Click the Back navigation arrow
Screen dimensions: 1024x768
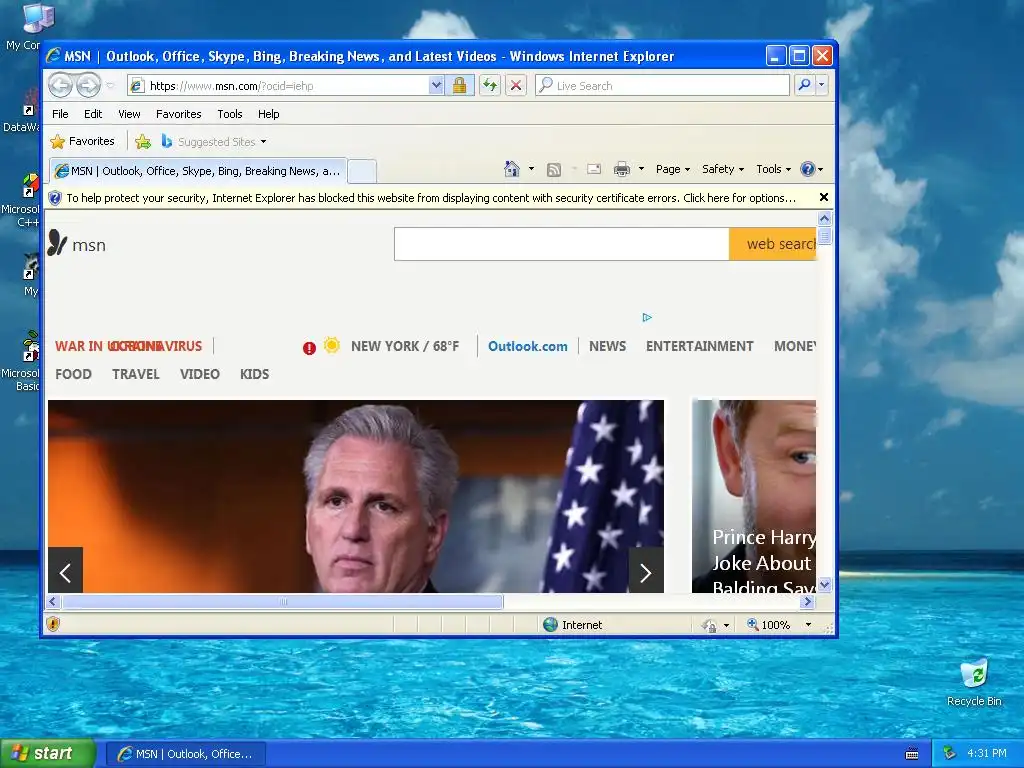[61, 85]
